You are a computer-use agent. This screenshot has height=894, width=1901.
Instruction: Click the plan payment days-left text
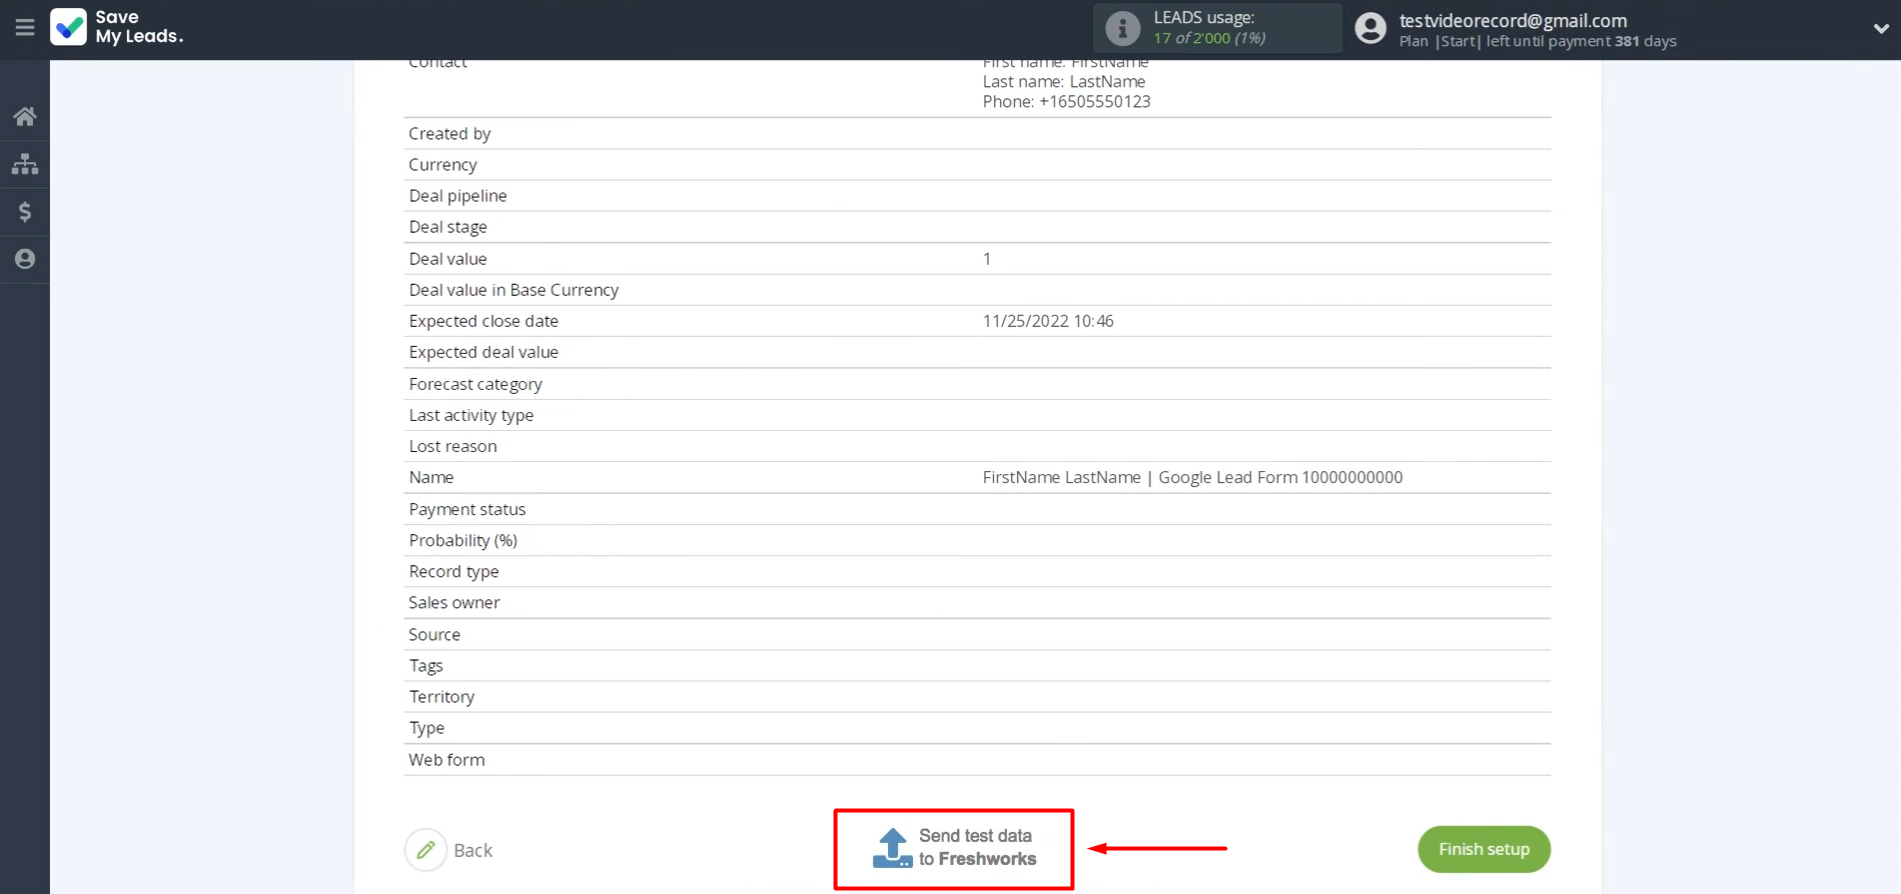(x=1581, y=41)
